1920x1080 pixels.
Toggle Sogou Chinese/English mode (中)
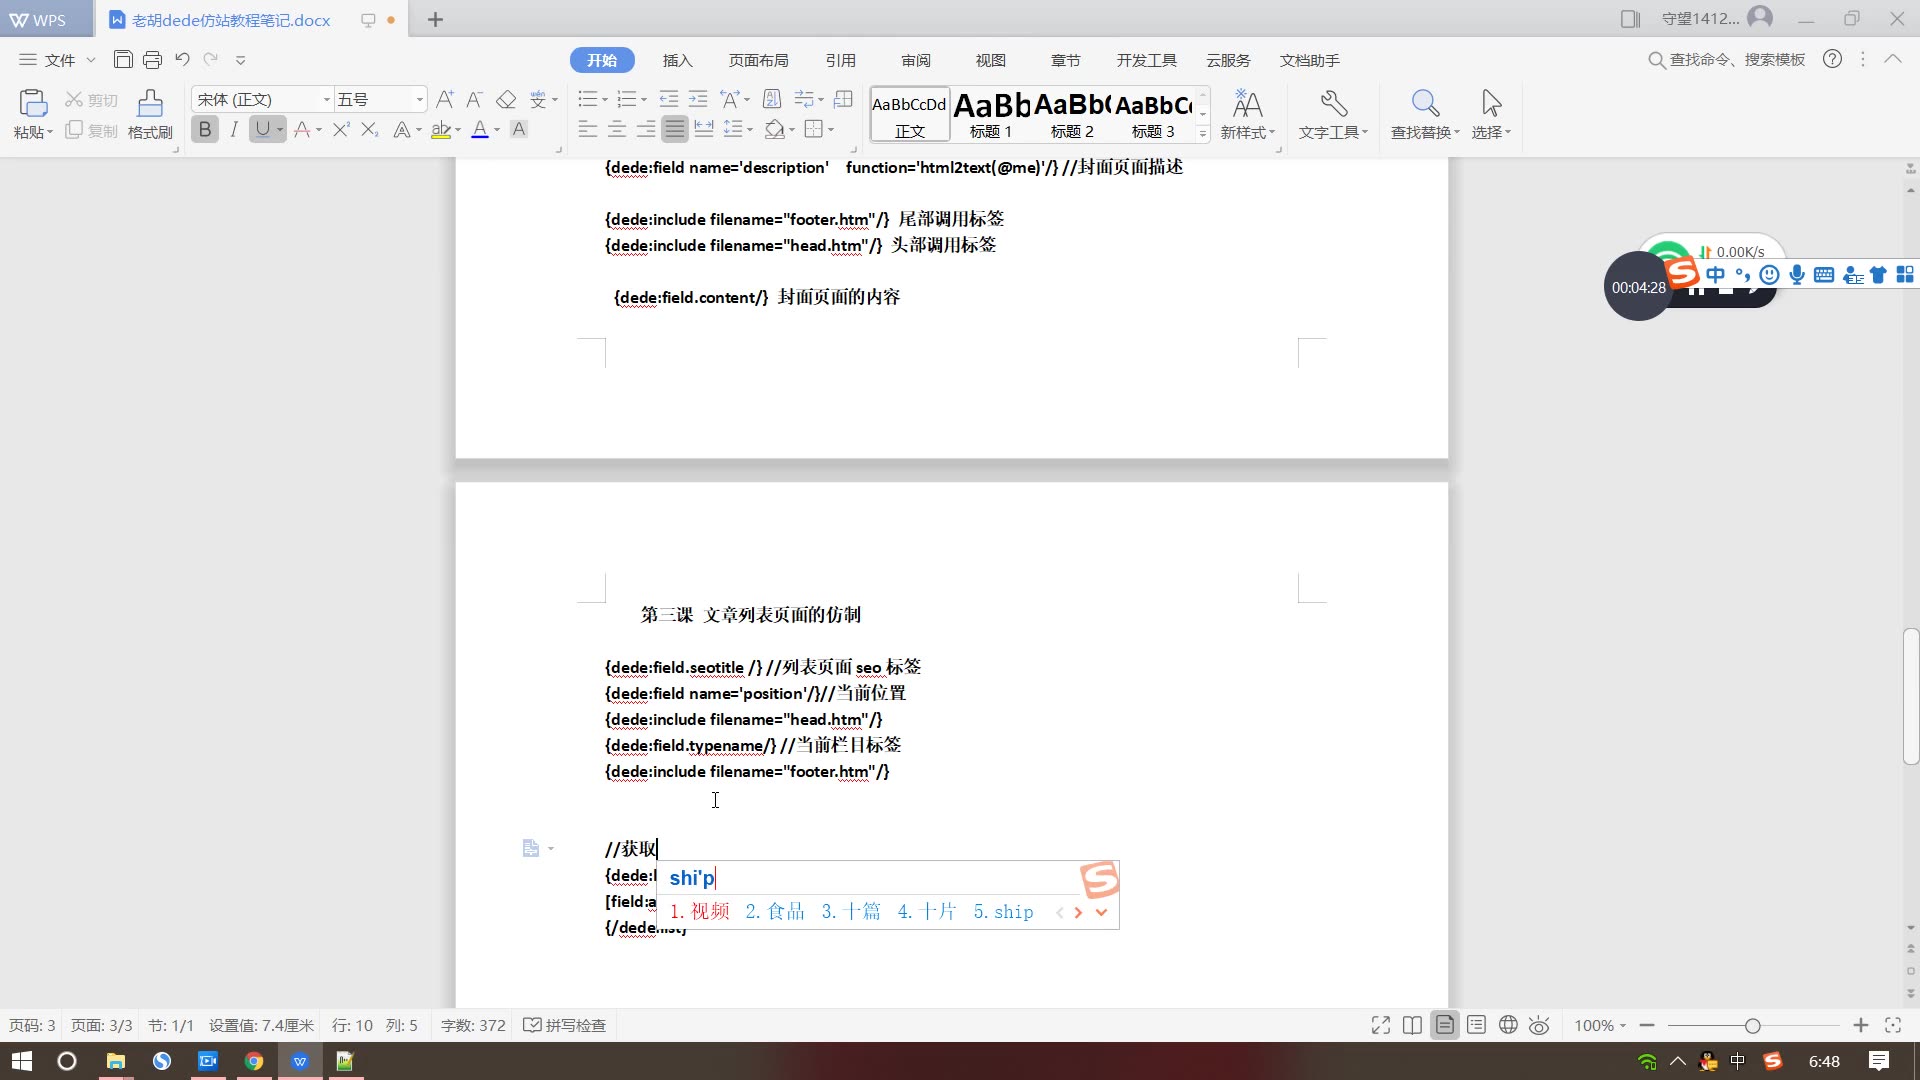(x=1716, y=275)
